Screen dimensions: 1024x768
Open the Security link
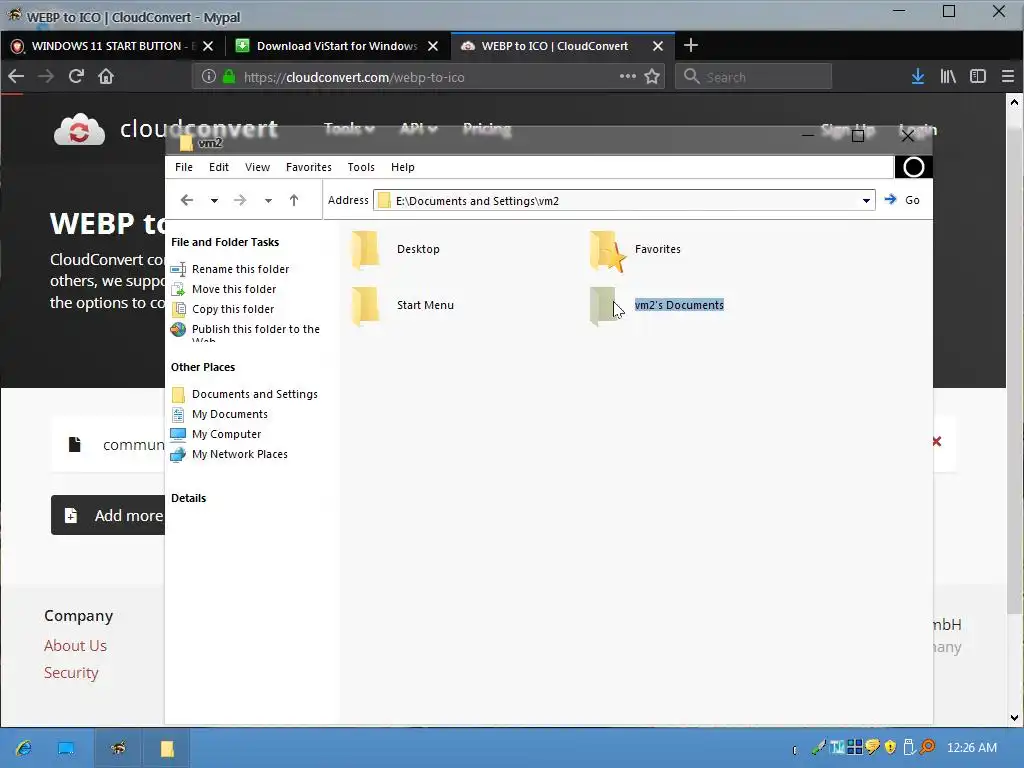pos(71,673)
